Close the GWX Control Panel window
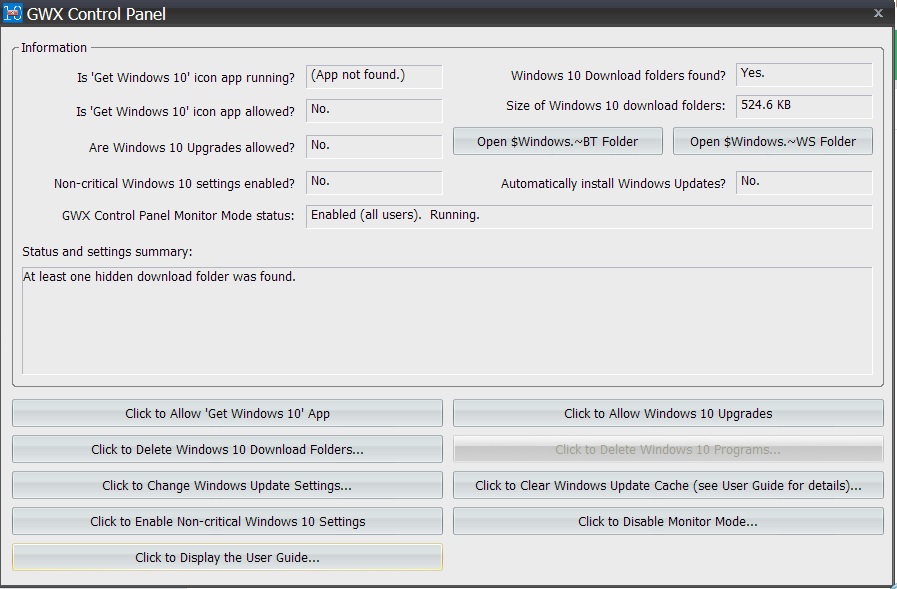This screenshot has width=897, height=589. pos(878,13)
